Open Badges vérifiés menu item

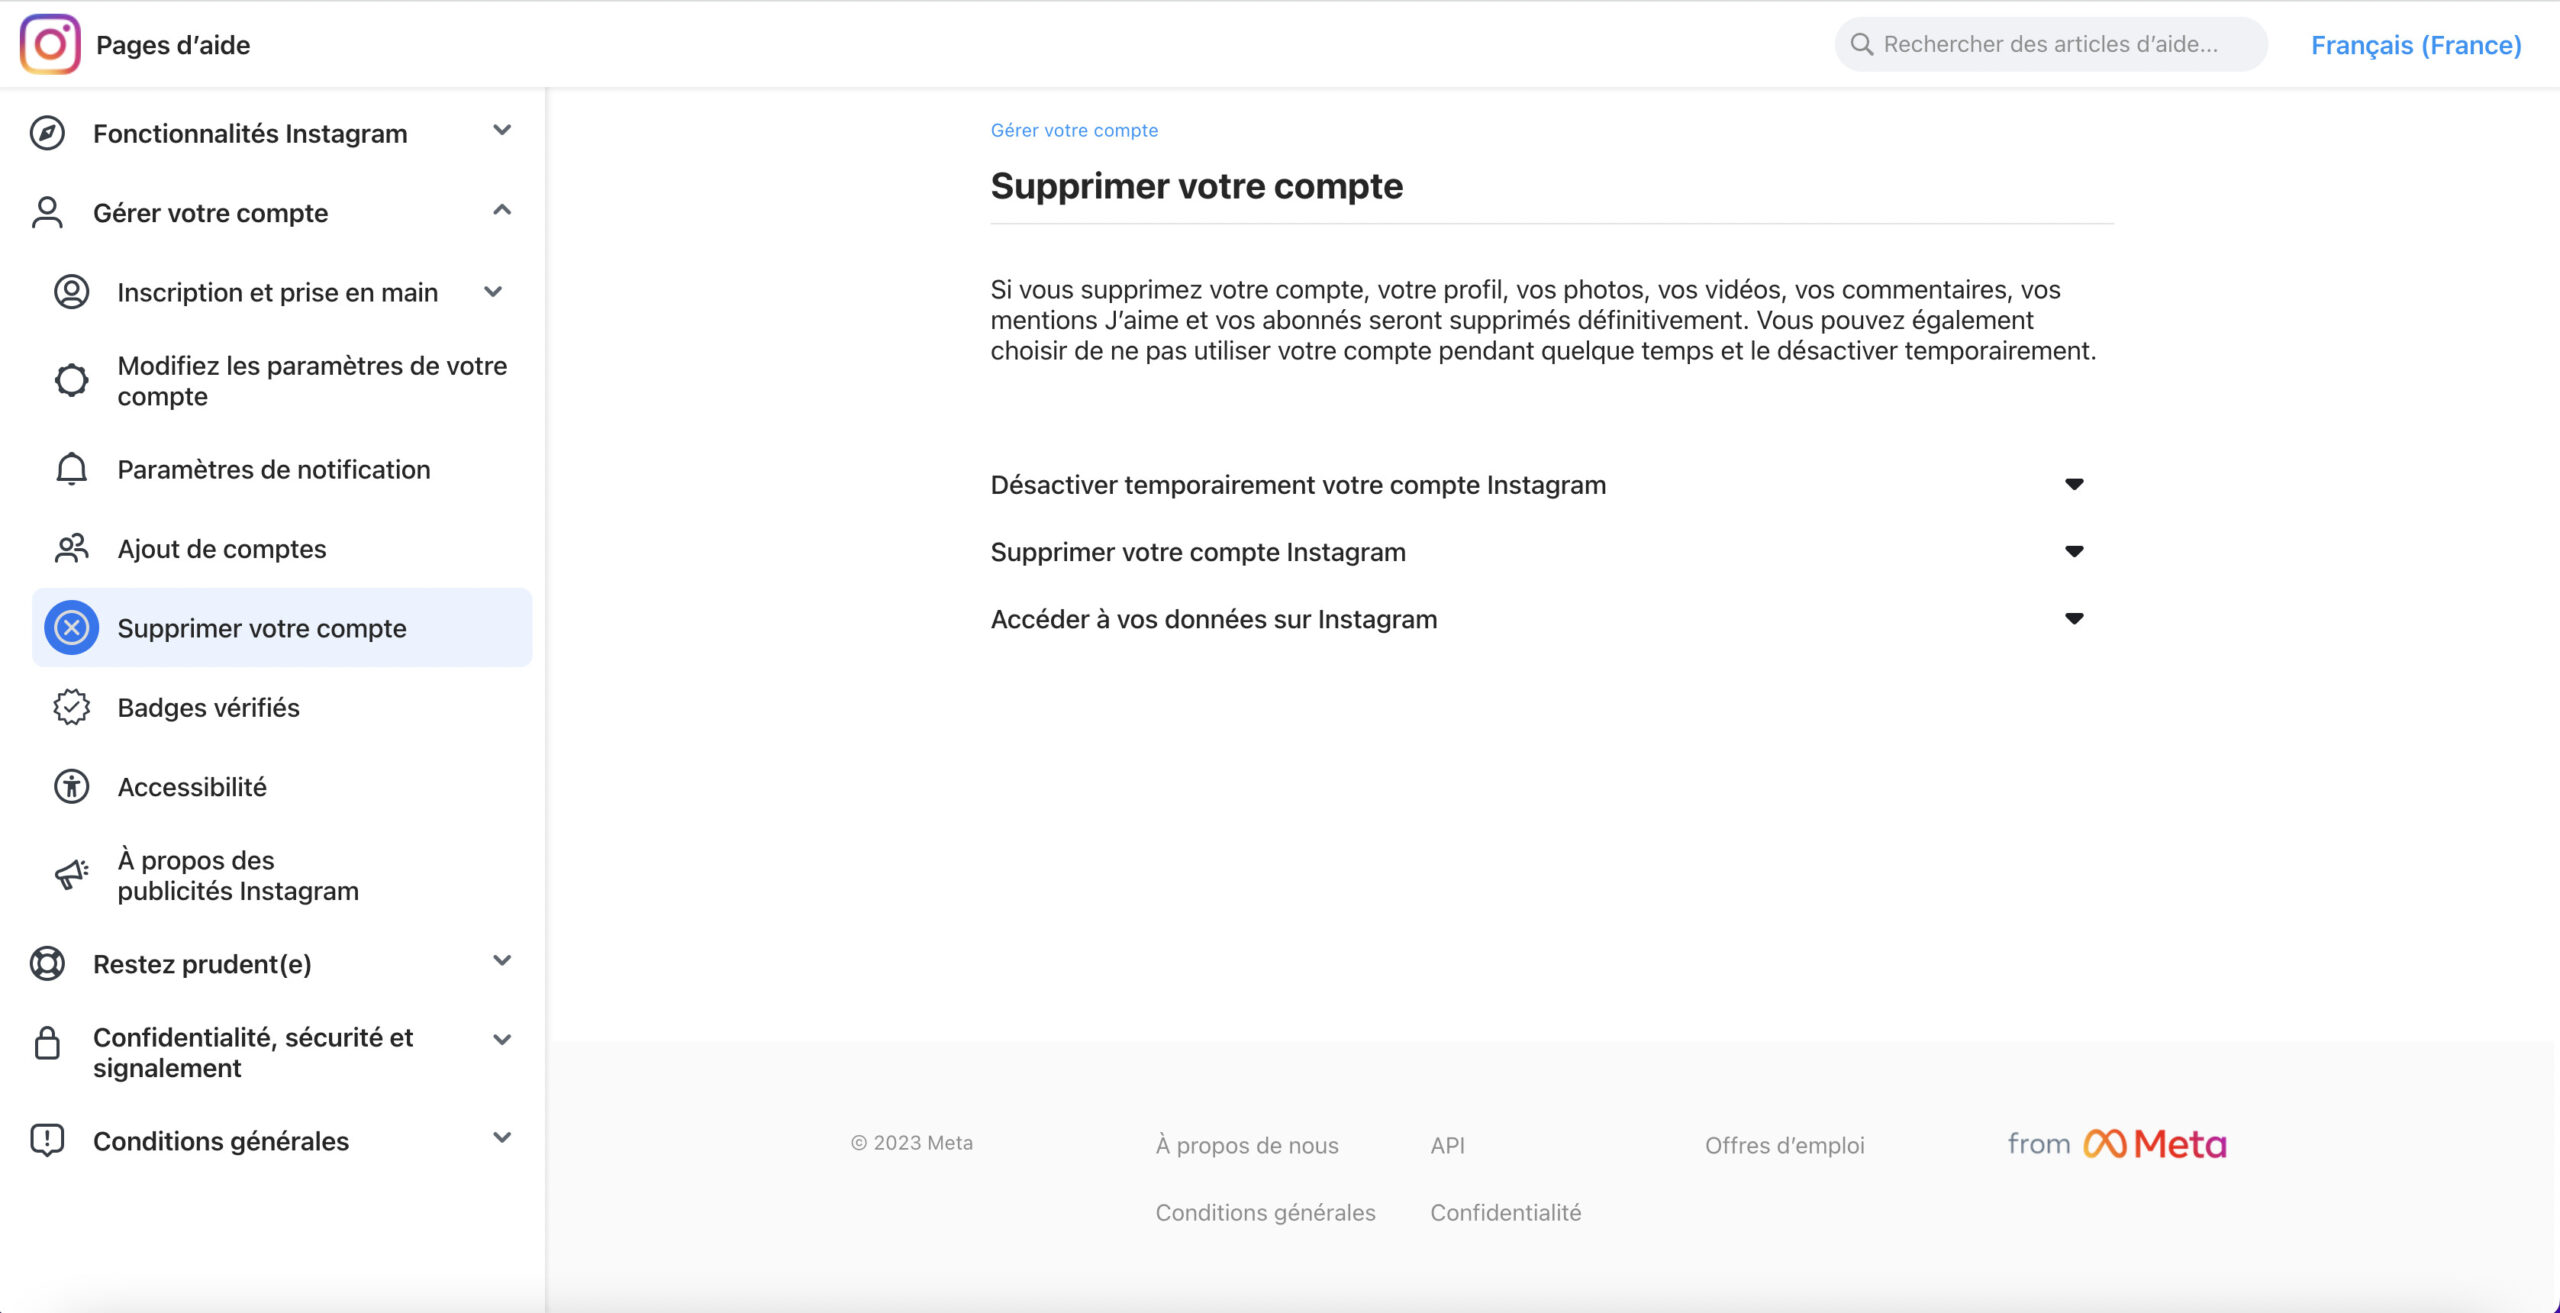pos(208,707)
